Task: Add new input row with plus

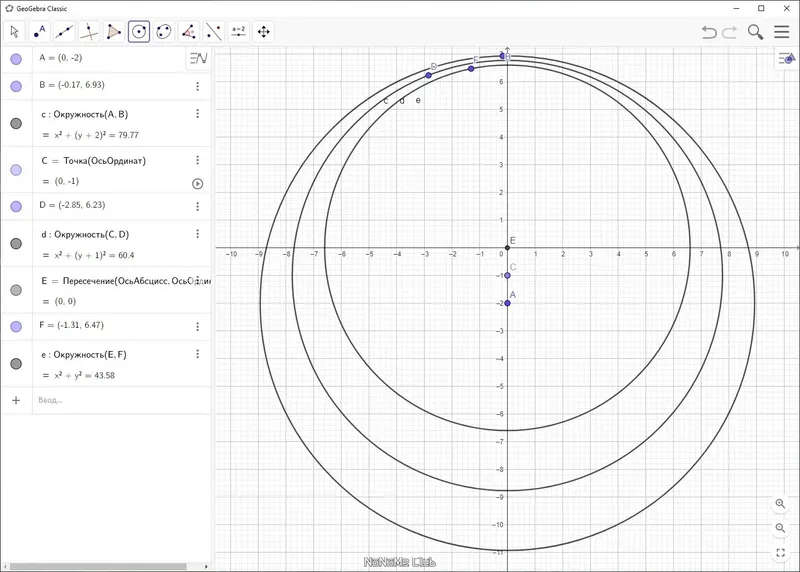Action: [x=16, y=400]
